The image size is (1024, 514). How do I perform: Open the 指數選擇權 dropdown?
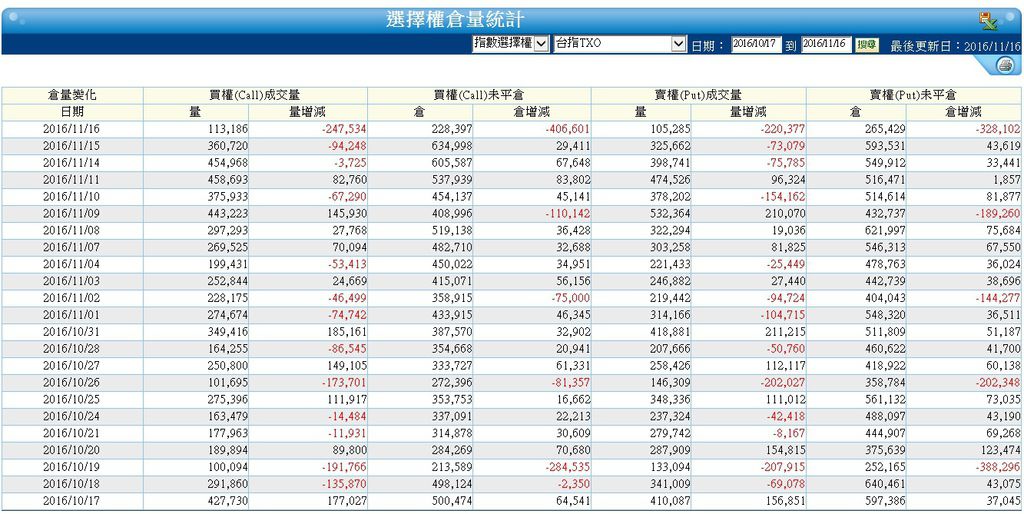click(510, 44)
